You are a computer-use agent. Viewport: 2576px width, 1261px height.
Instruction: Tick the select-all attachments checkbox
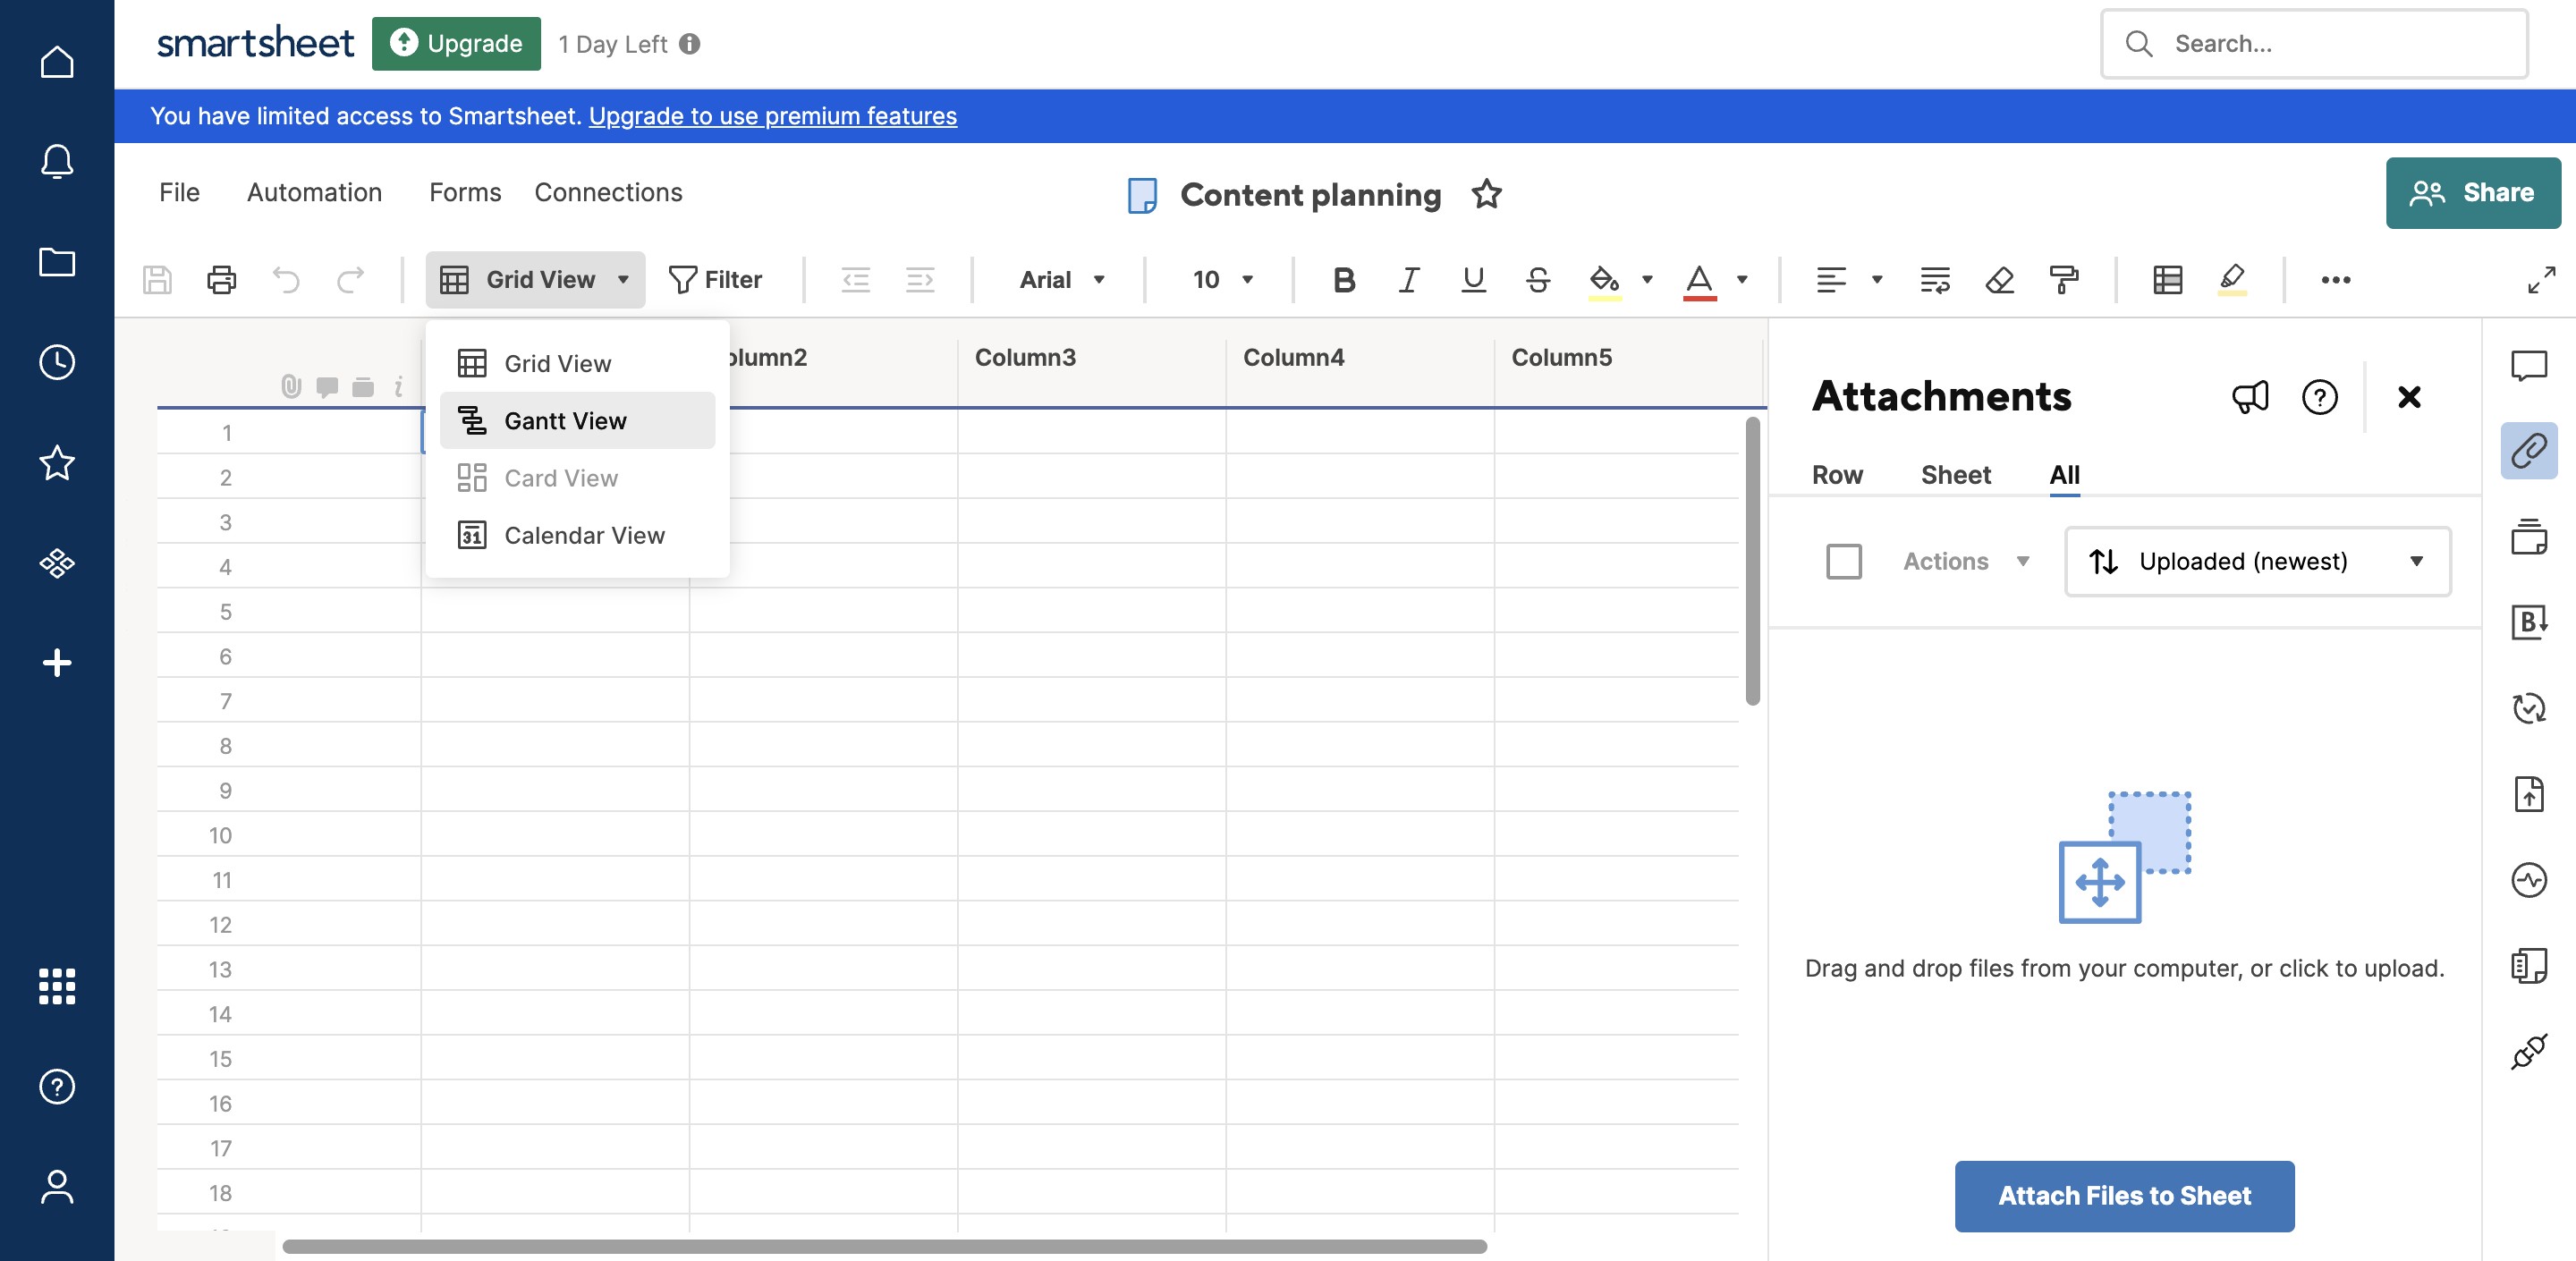tap(1843, 561)
